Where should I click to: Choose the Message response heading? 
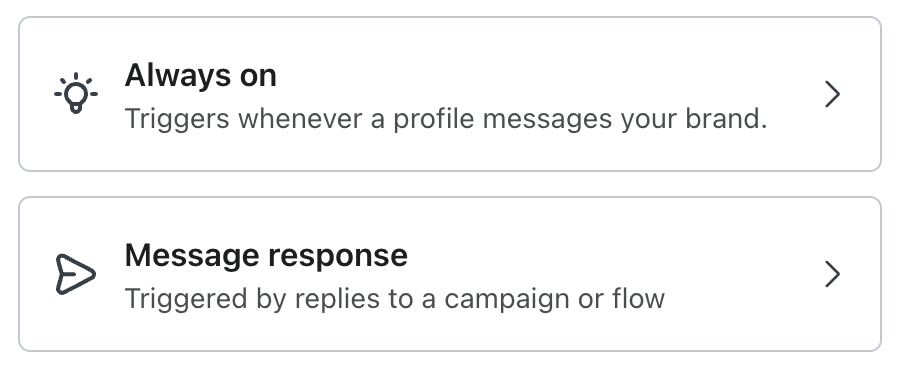[266, 256]
